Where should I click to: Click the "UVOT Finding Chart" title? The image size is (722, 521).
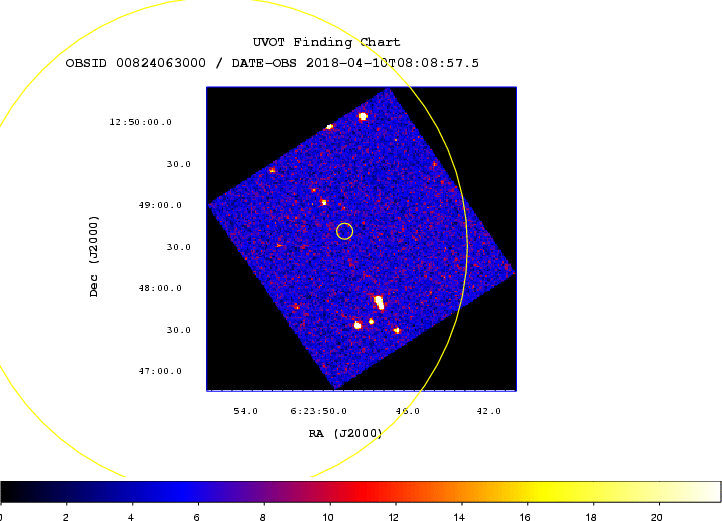coord(326,42)
